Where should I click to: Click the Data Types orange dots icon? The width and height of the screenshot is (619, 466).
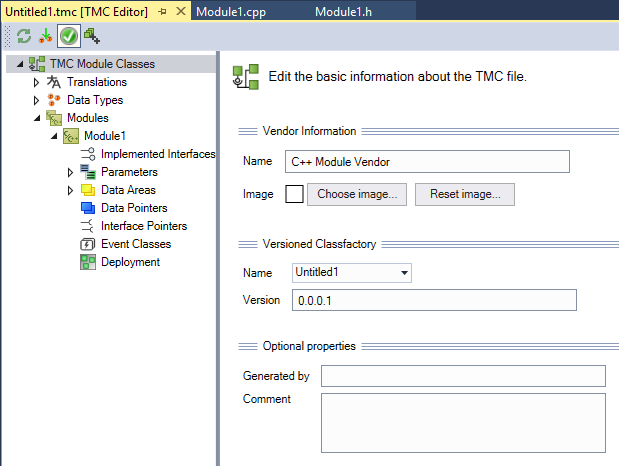[x=54, y=100]
